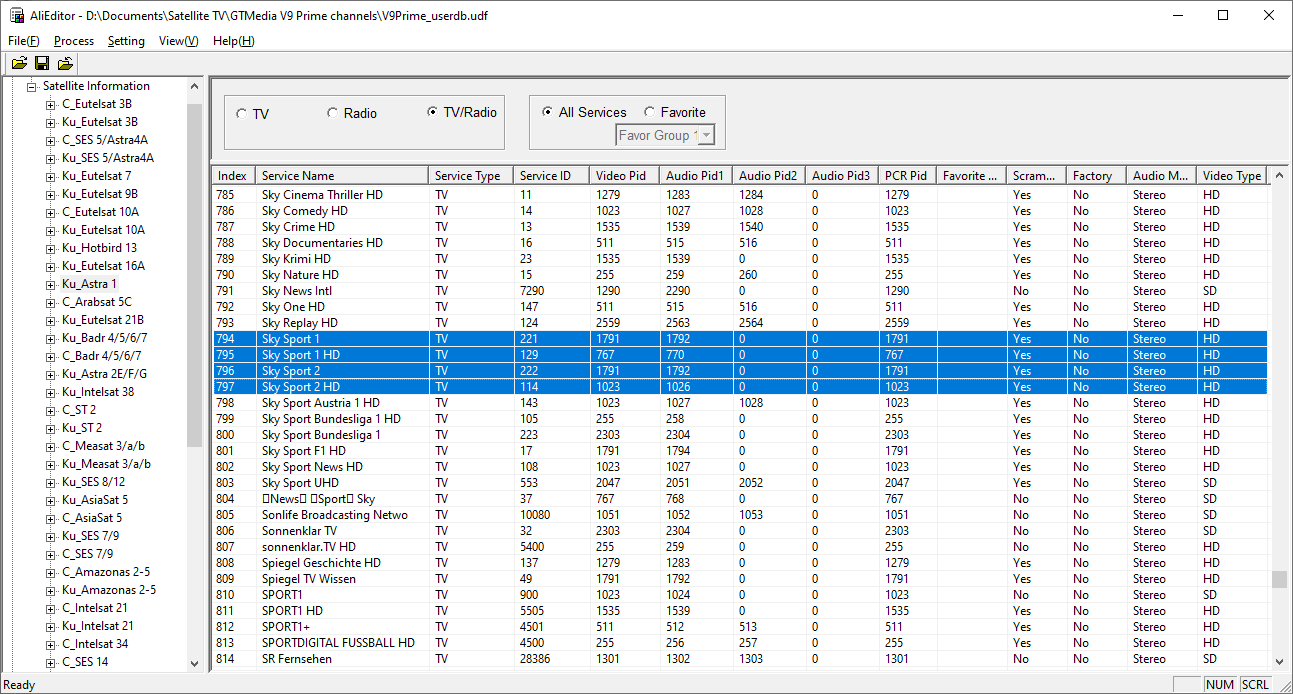The height and width of the screenshot is (694, 1293).
Task: Select the SPORTDIGITAL FUSSBALL HD row
Action: coord(740,643)
